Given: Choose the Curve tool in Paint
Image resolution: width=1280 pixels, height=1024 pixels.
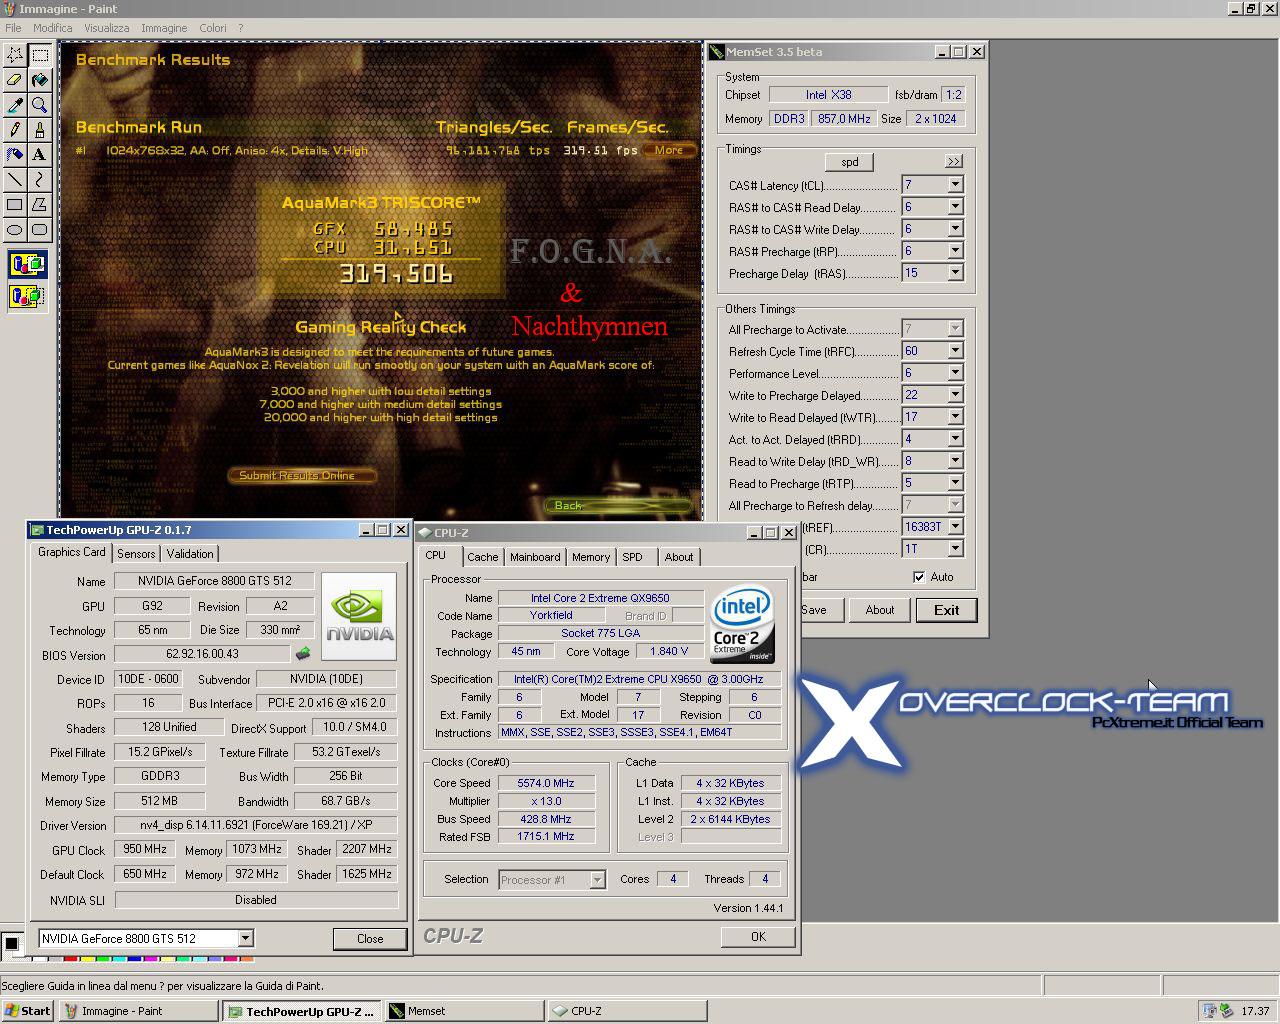Looking at the screenshot, I should point(40,180).
